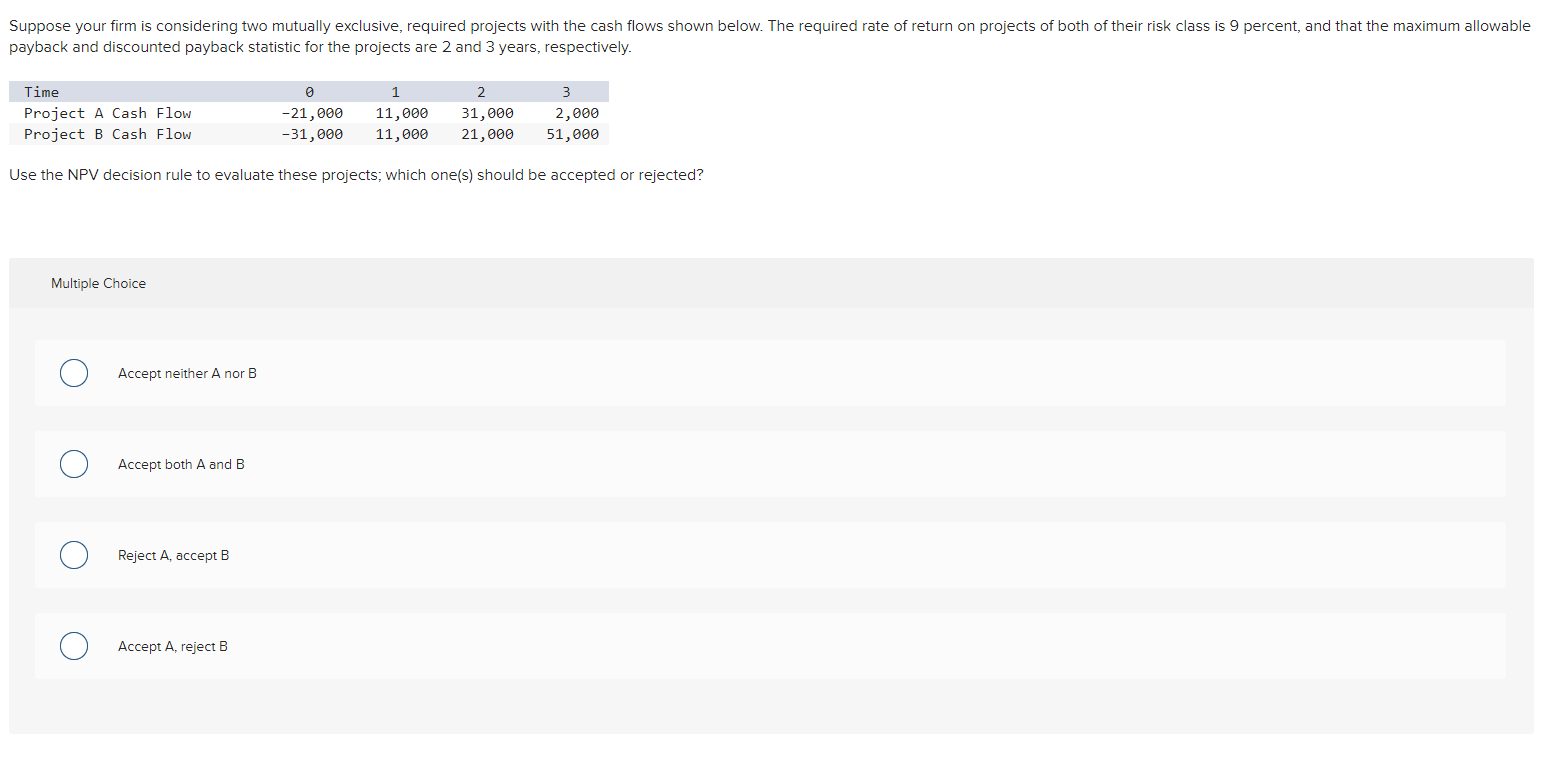Click the column header for year 3
This screenshot has height=767, width=1560.
pyautogui.click(x=566, y=92)
